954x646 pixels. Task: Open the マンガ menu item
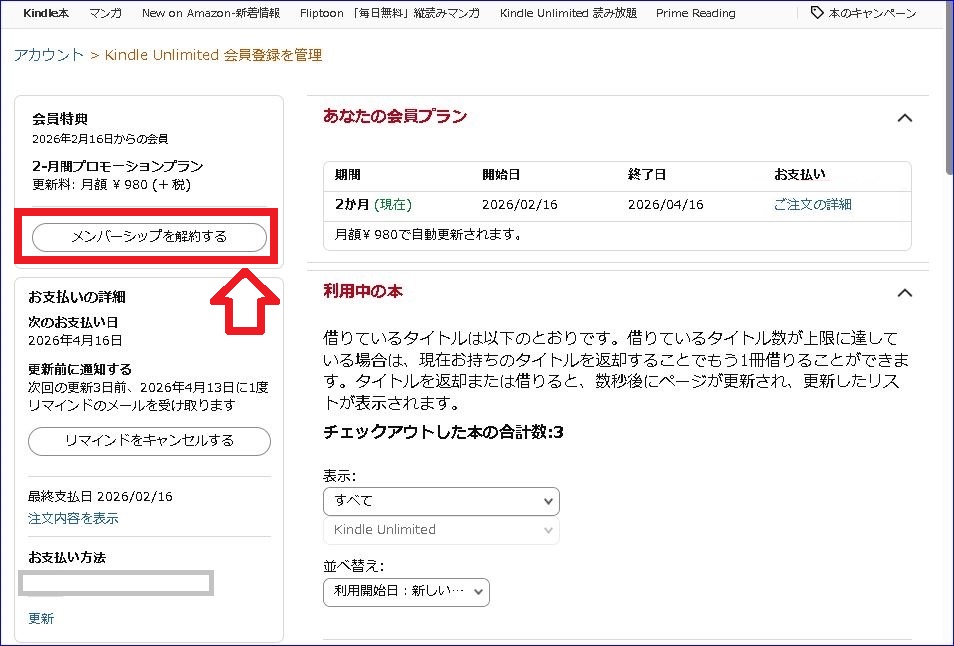[105, 13]
